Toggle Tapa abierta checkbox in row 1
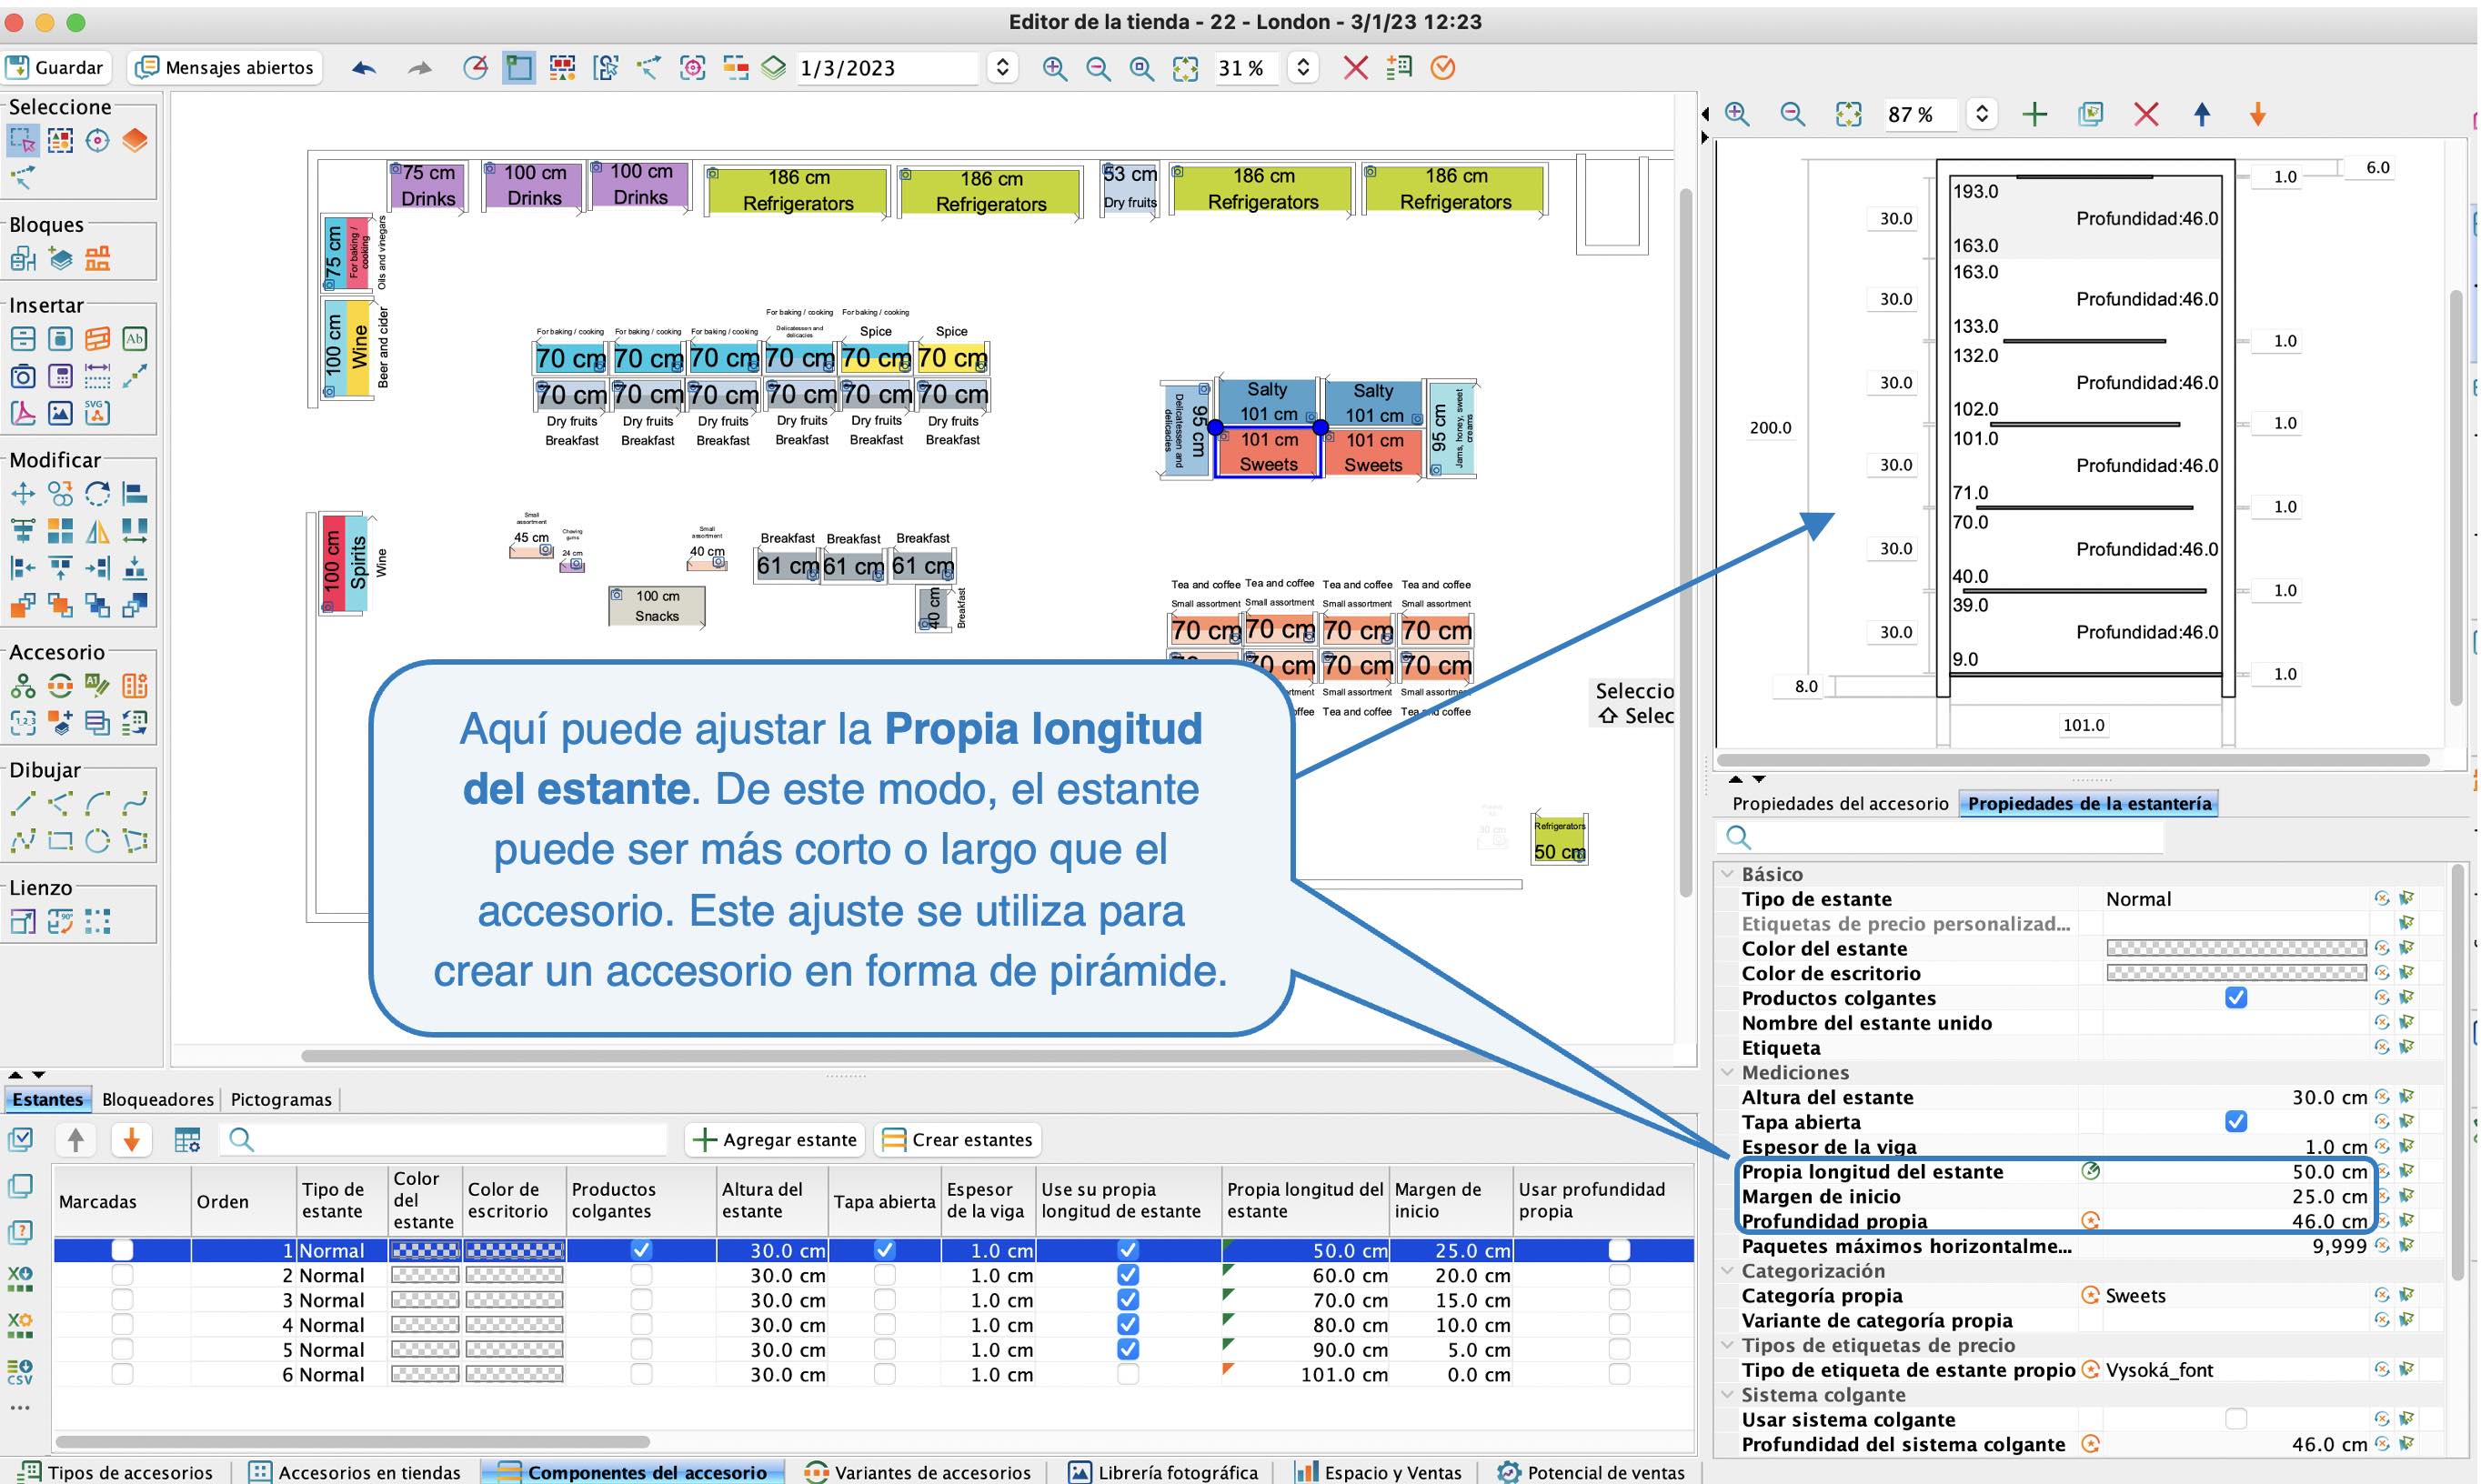 click(x=884, y=1250)
